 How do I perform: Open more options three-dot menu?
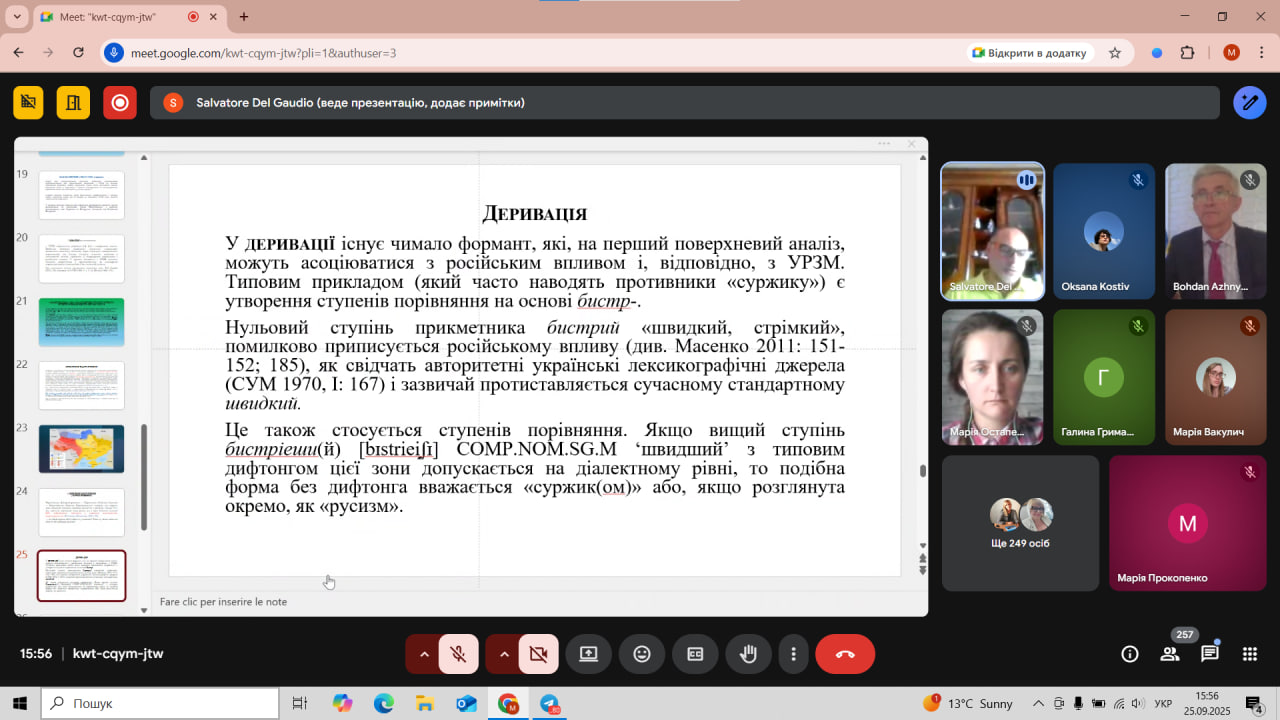(x=793, y=654)
